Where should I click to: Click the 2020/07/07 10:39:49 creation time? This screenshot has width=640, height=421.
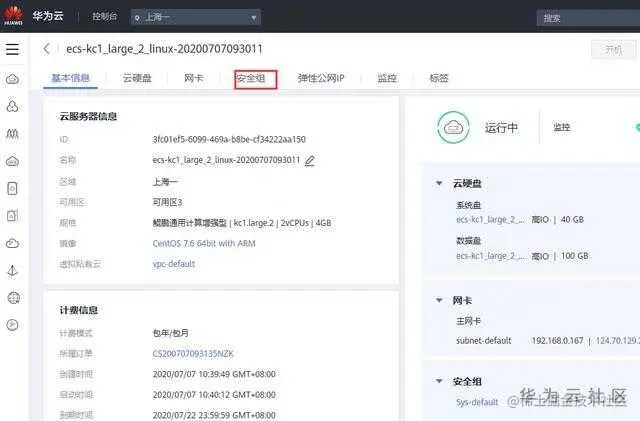(x=214, y=374)
